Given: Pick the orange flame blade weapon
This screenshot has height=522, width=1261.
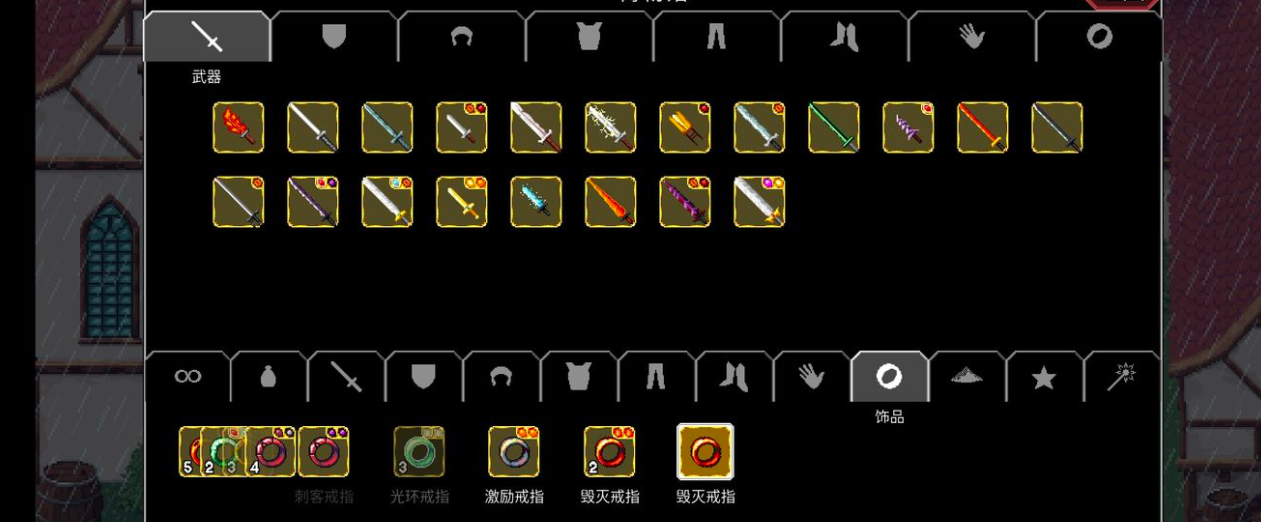Looking at the screenshot, I should 610,202.
